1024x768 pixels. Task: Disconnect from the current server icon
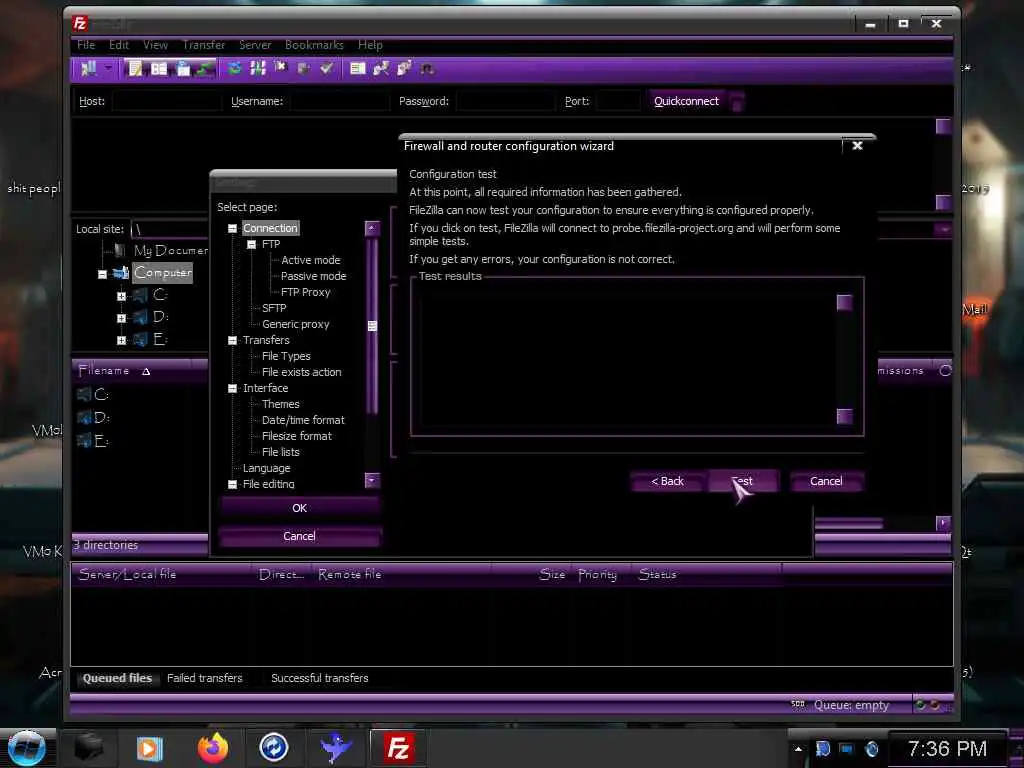[x=304, y=68]
